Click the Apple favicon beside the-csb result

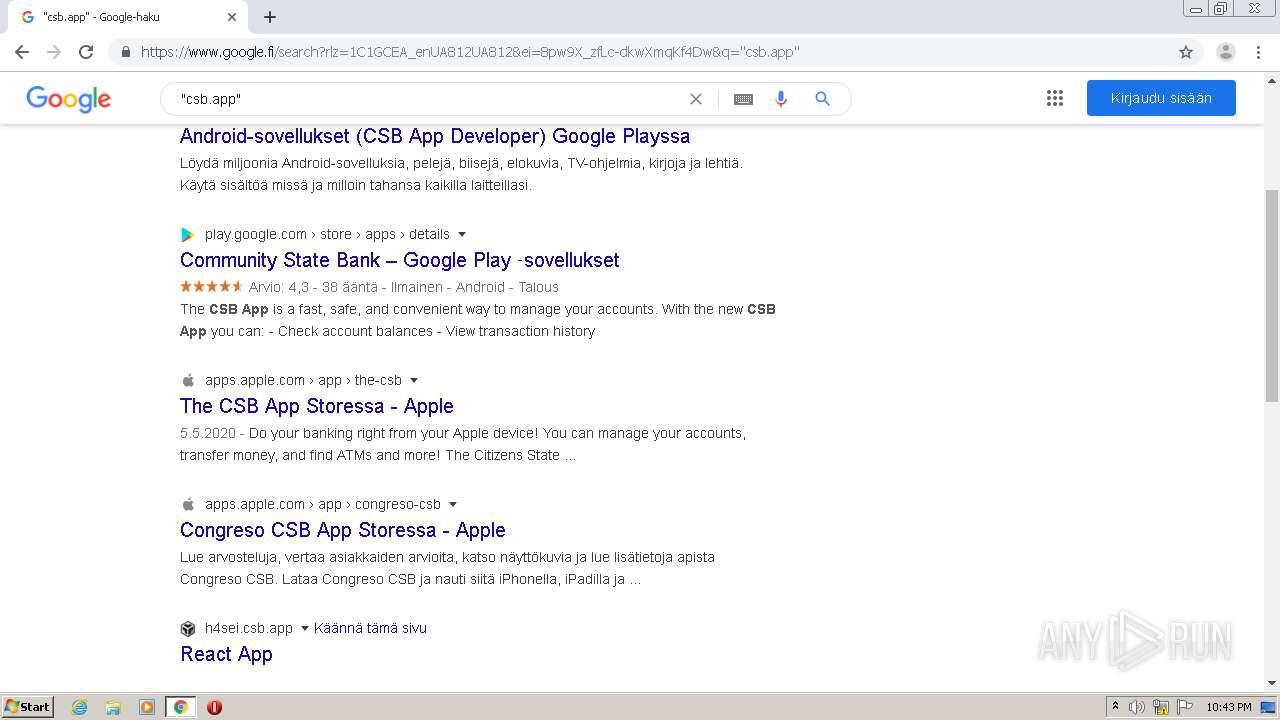point(187,380)
